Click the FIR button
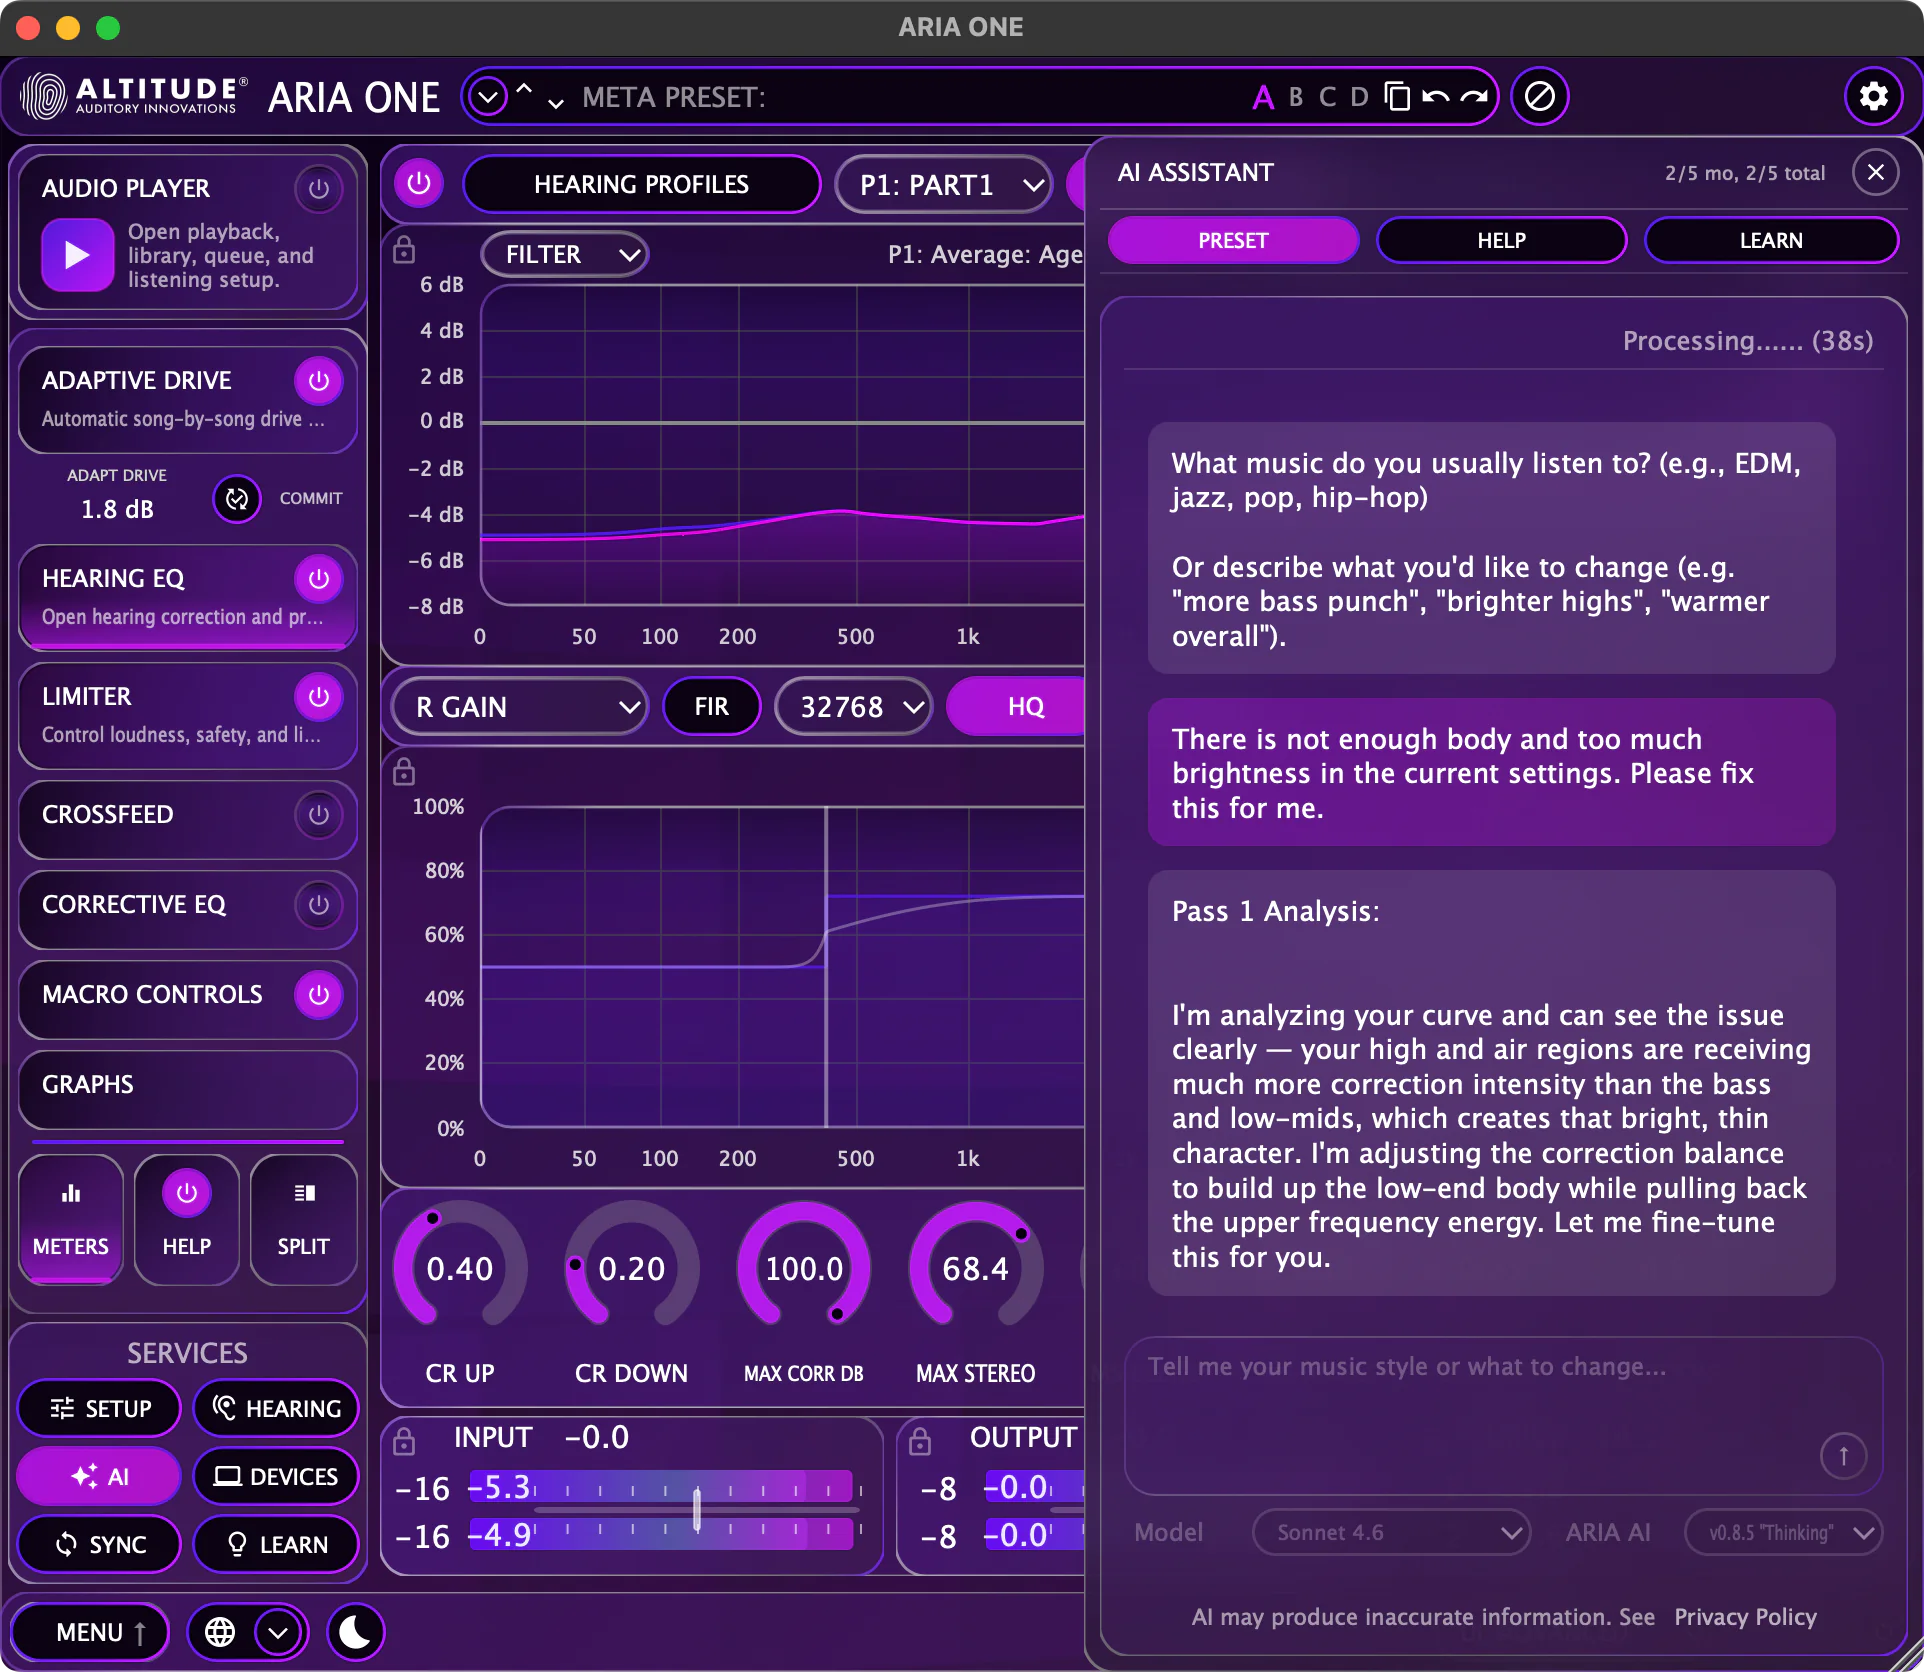This screenshot has height=1672, width=1924. click(711, 706)
